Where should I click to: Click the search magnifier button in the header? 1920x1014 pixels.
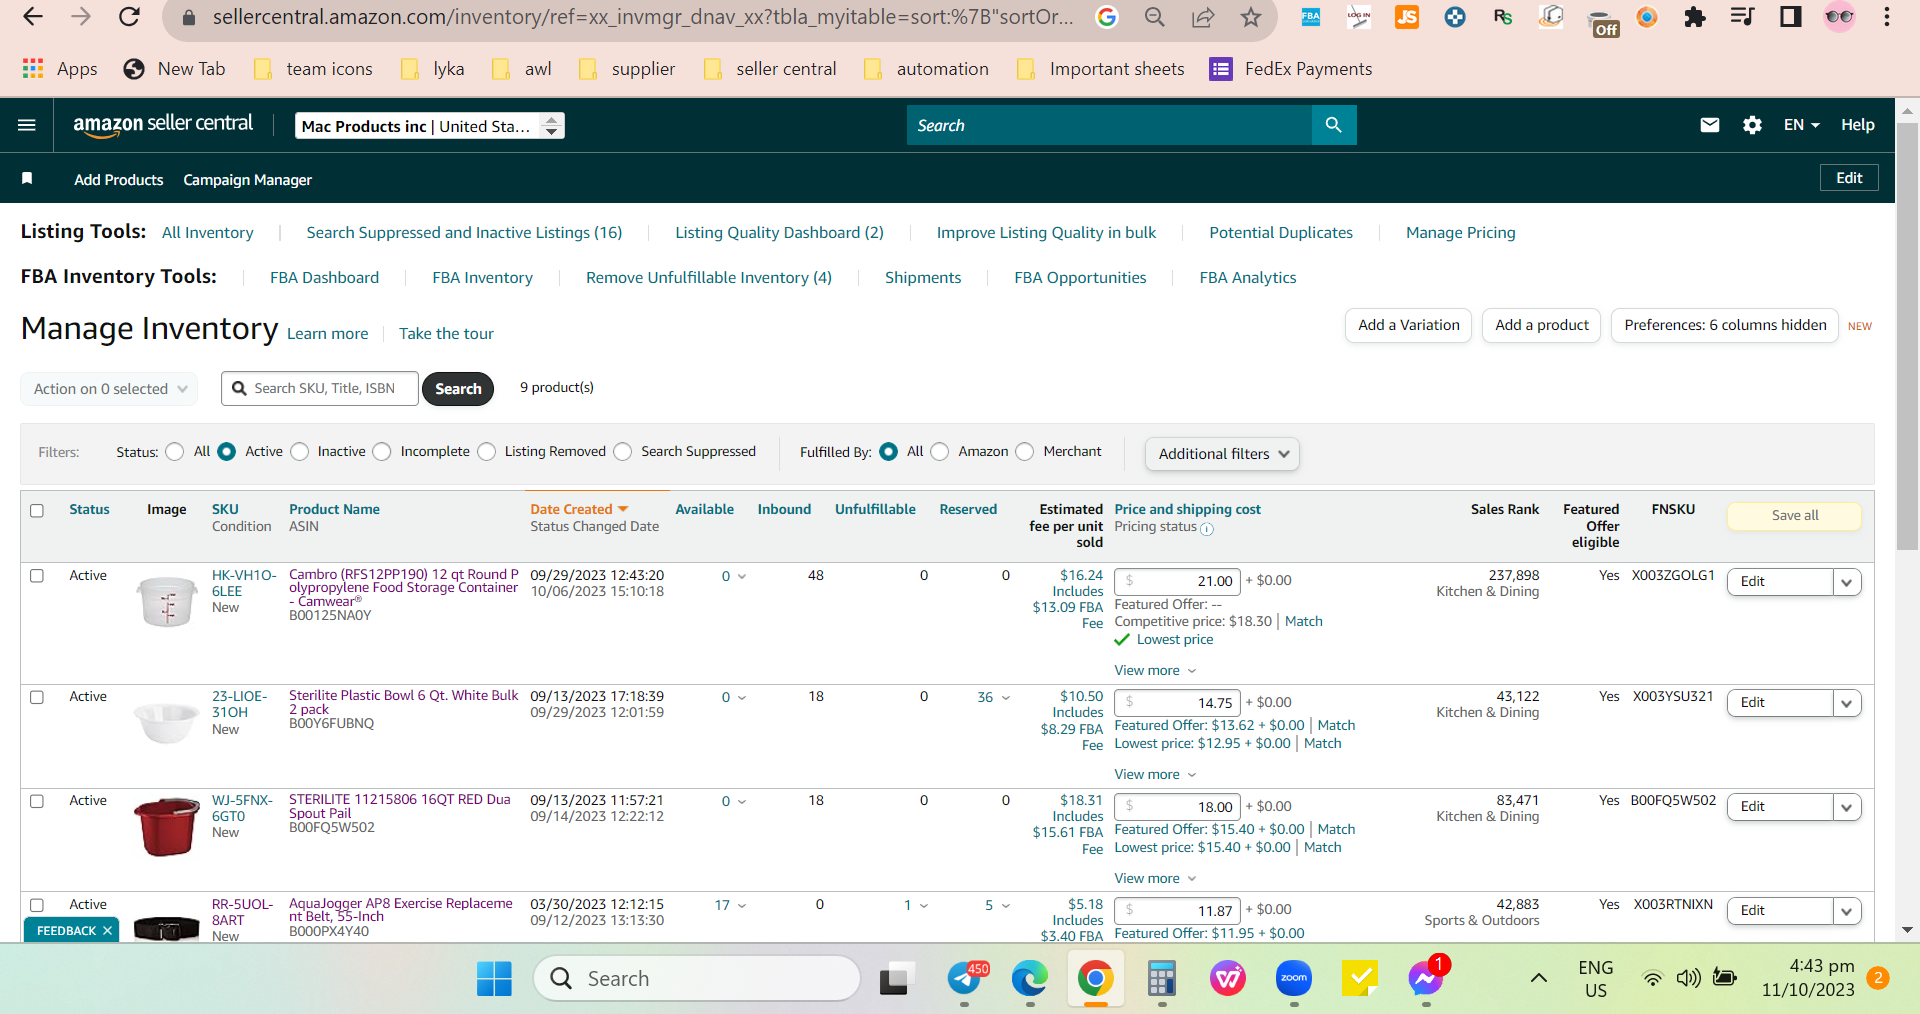[1334, 125]
